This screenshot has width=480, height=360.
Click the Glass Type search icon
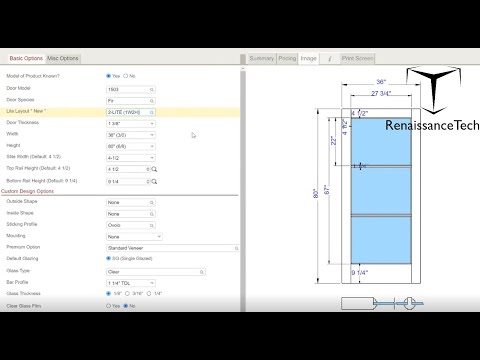202,272
